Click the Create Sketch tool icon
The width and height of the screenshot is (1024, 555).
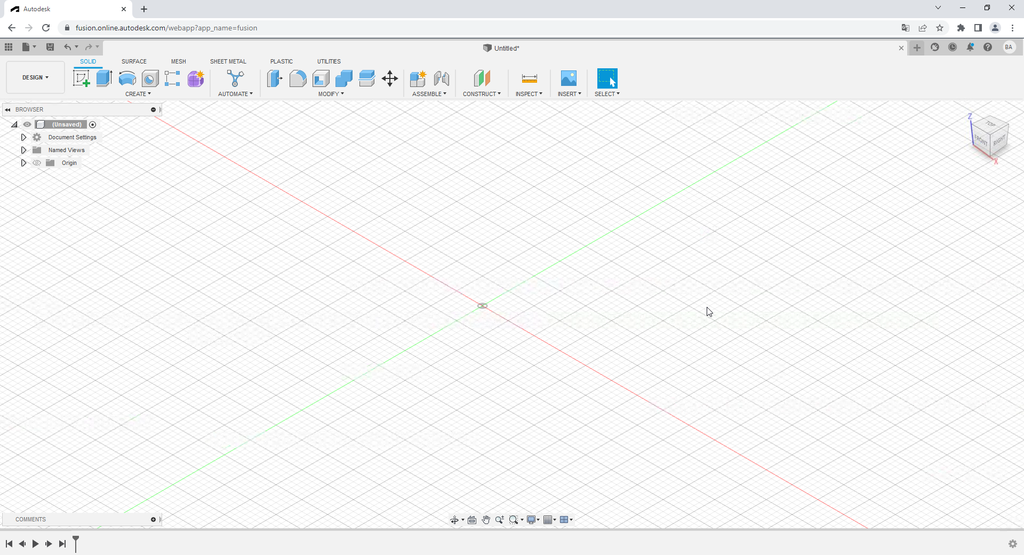click(x=82, y=78)
